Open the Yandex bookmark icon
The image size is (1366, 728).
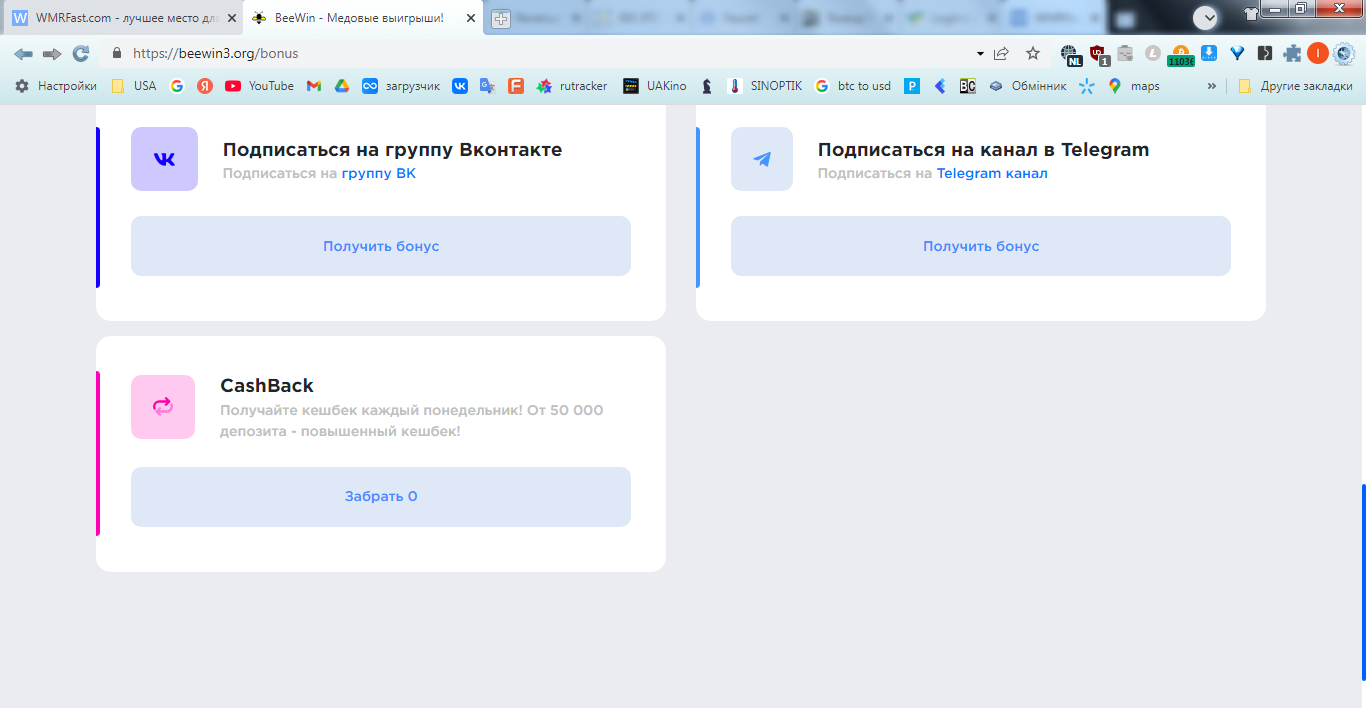[x=205, y=86]
